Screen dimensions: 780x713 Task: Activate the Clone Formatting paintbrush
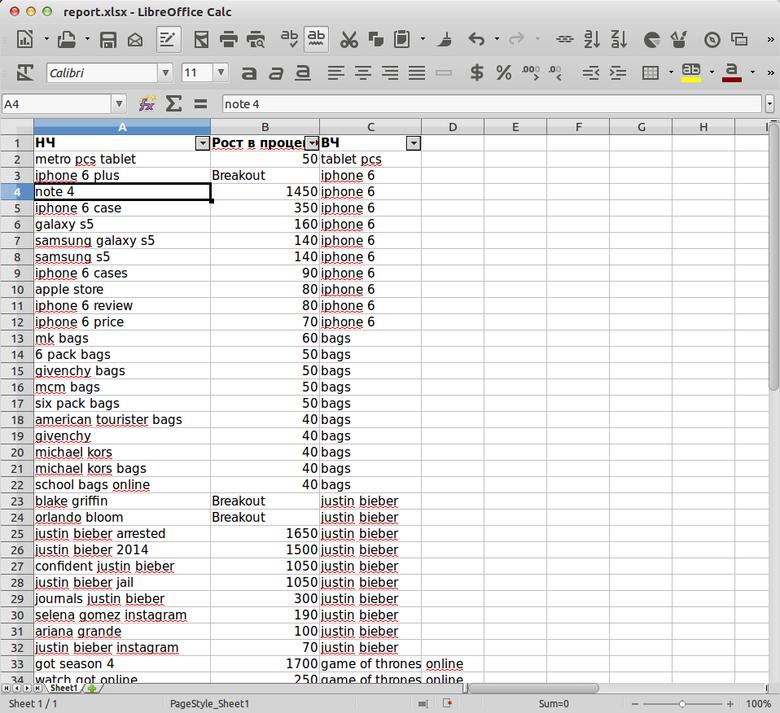[x=445, y=39]
